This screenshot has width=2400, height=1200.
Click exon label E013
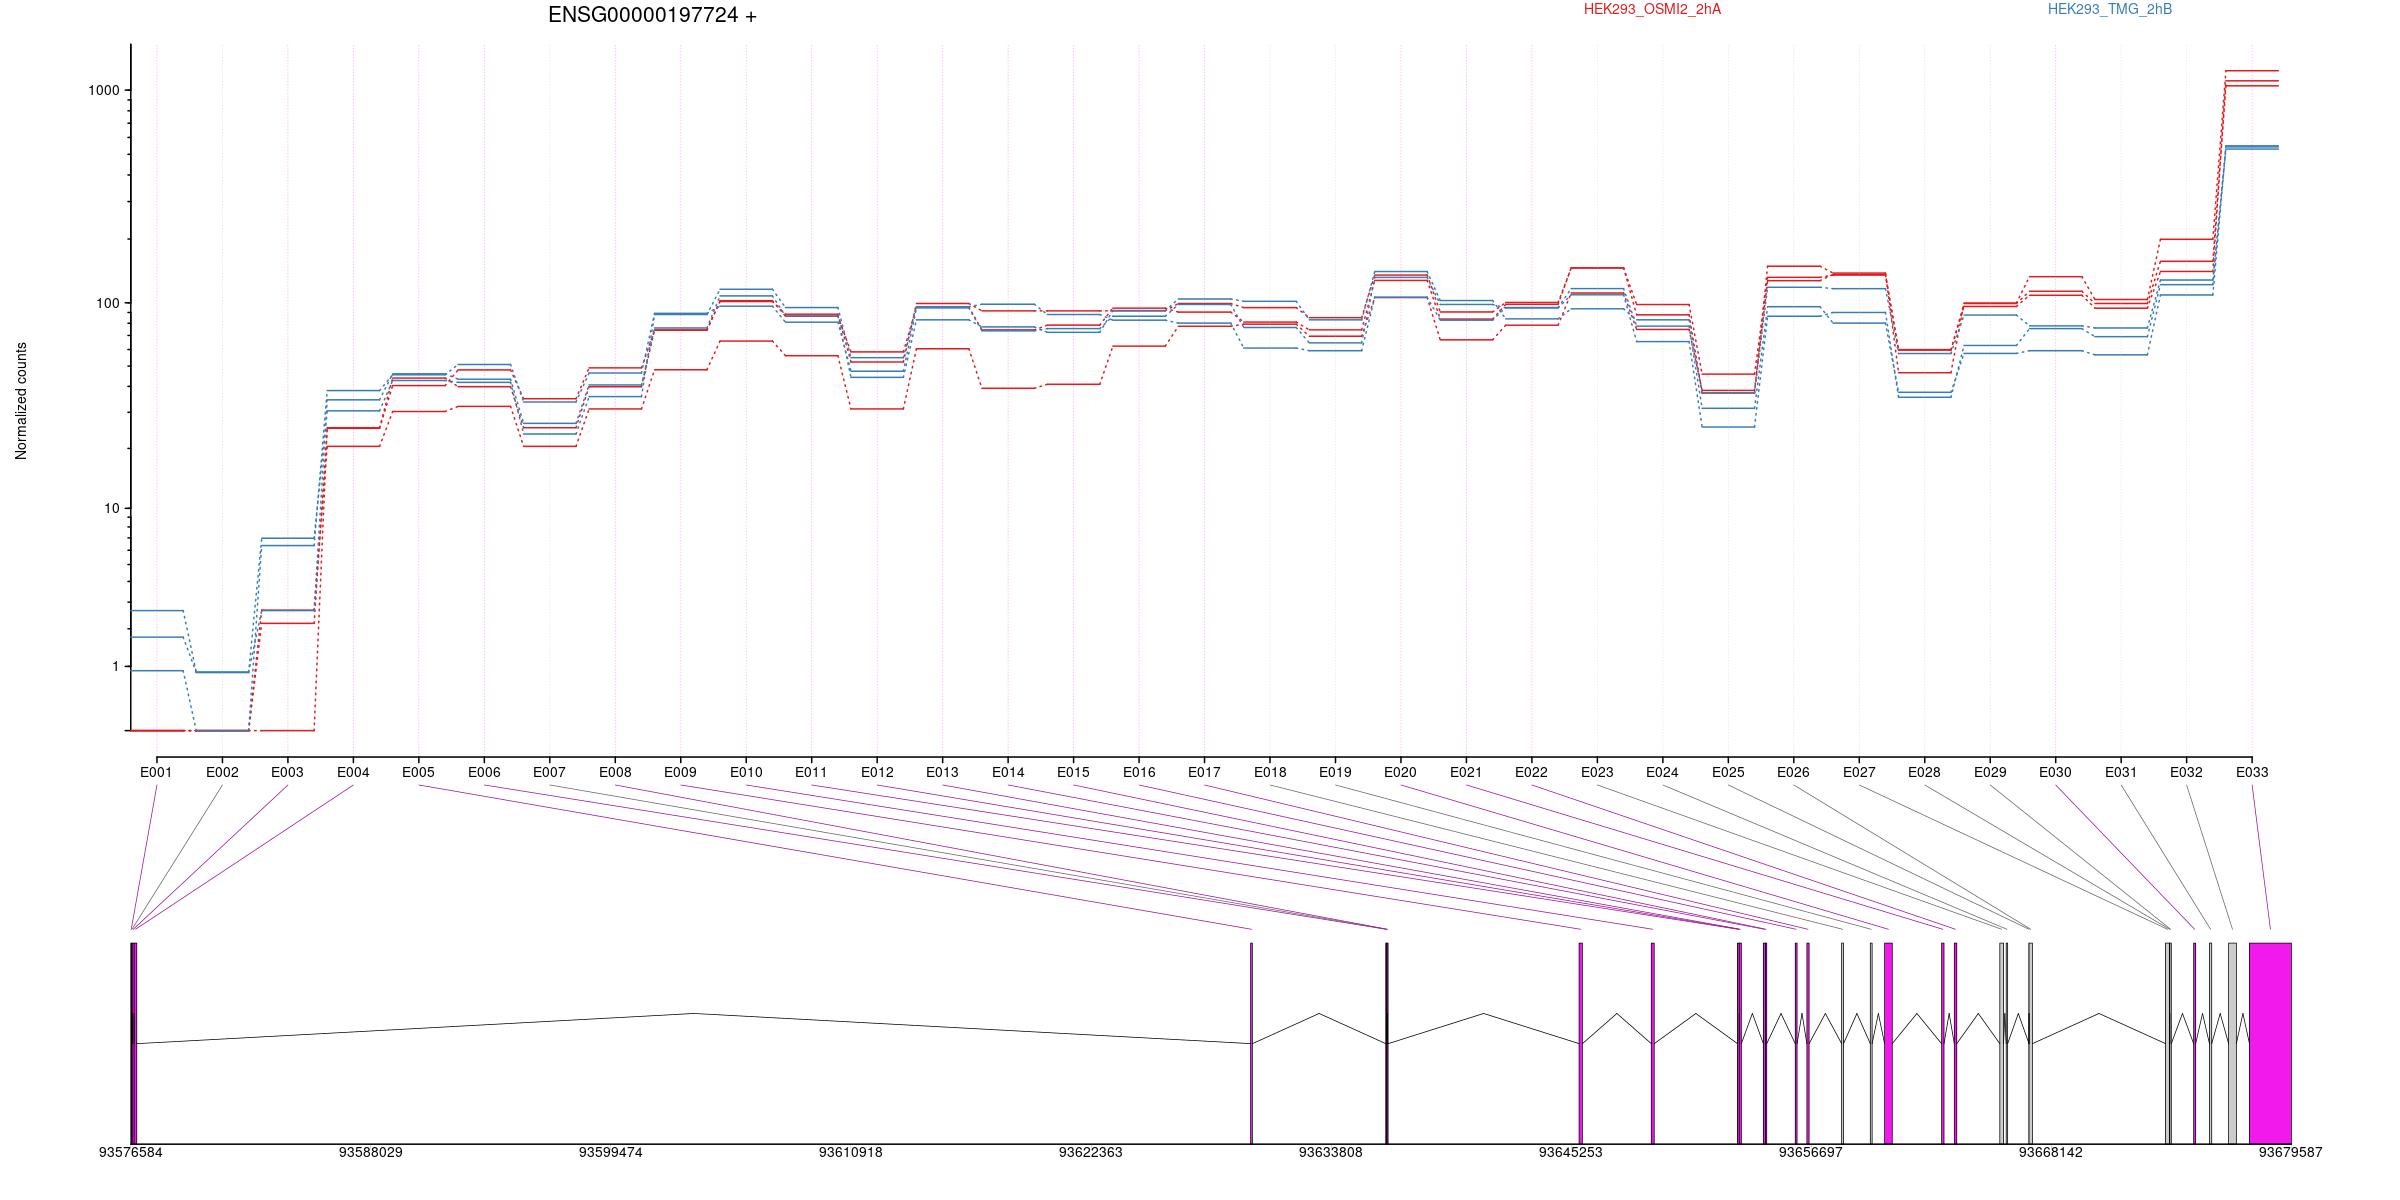[x=942, y=772]
